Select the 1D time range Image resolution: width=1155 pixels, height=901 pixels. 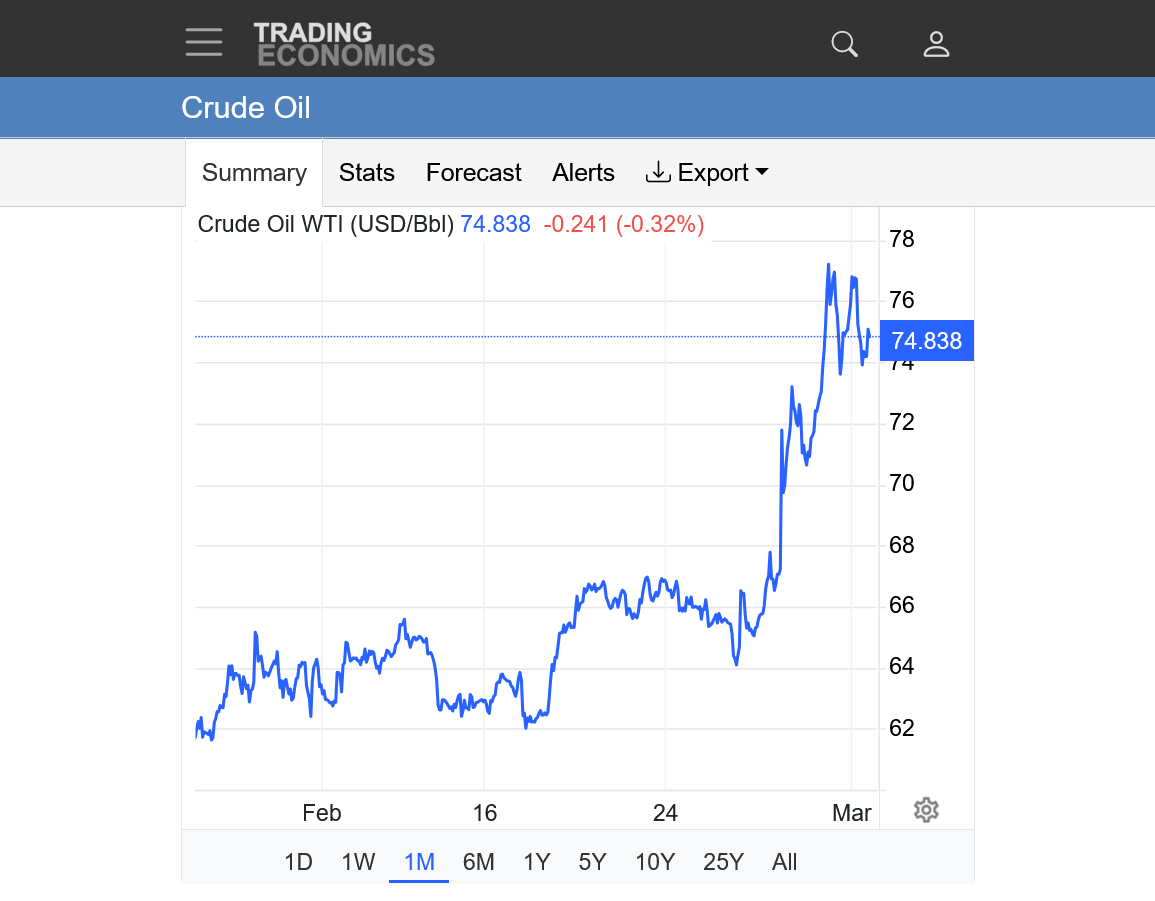click(298, 862)
